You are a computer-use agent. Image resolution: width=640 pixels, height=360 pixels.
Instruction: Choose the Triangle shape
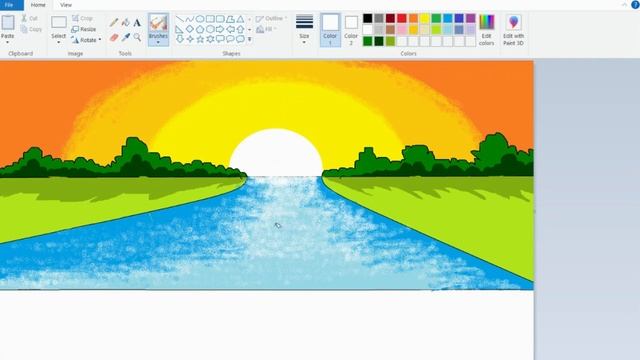click(x=240, y=19)
